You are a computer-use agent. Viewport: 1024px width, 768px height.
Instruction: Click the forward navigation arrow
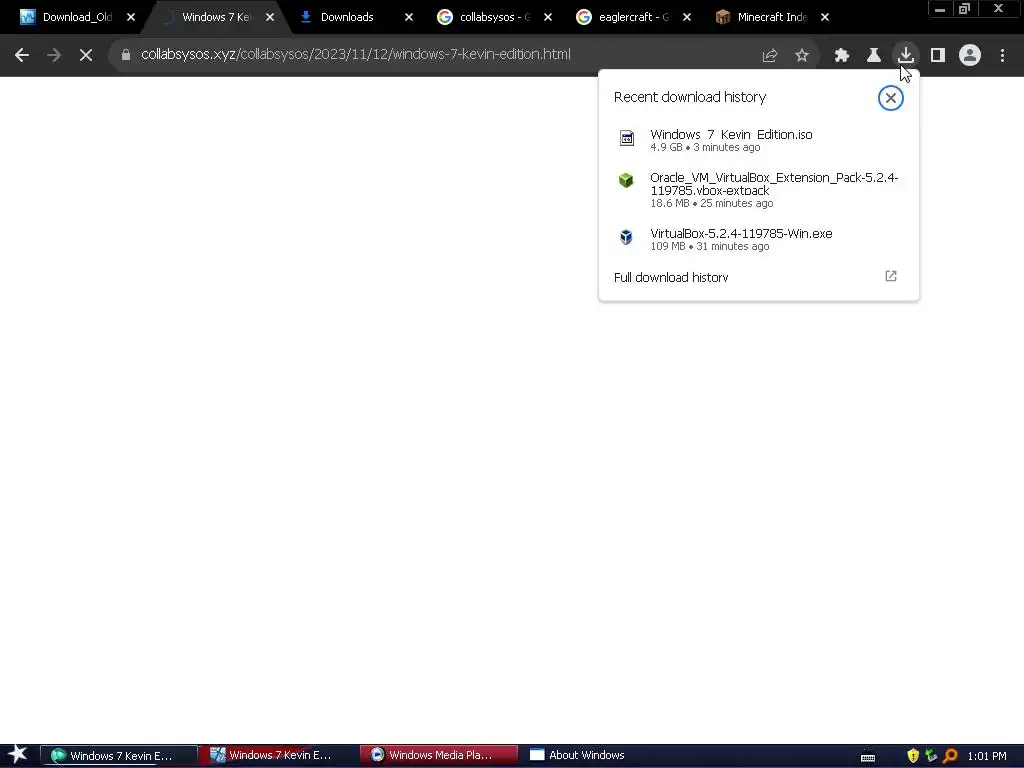click(54, 55)
